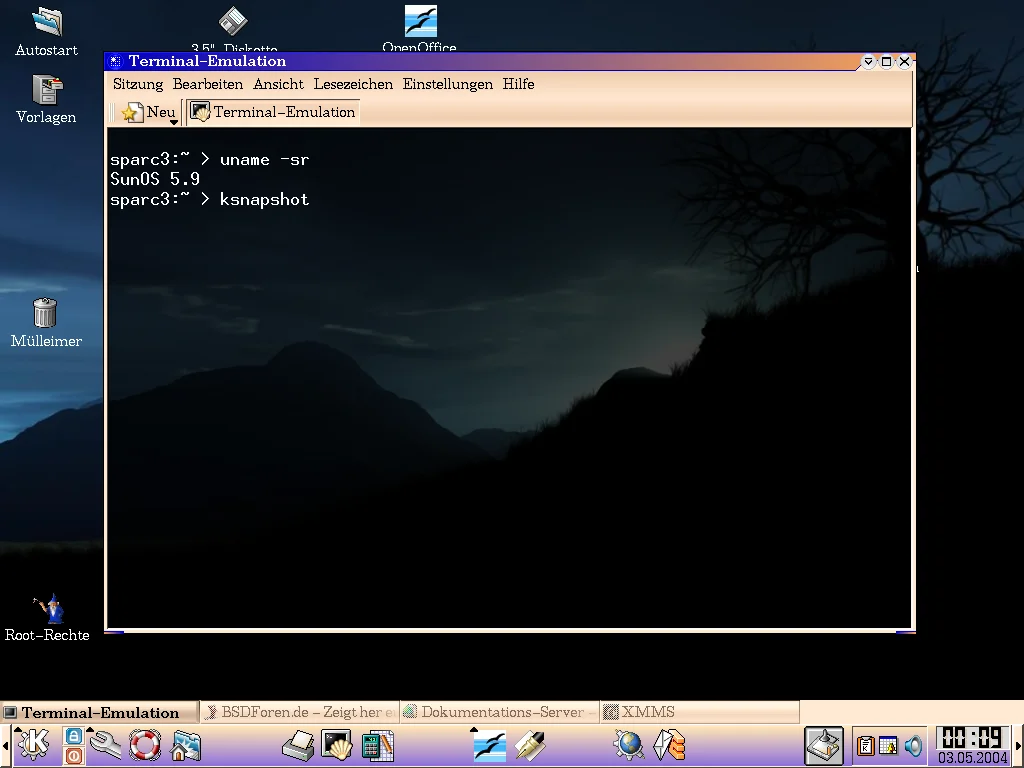Screen dimensions: 1024x768
Task: Collapse panel with right edge arrow
Action: point(1018,746)
